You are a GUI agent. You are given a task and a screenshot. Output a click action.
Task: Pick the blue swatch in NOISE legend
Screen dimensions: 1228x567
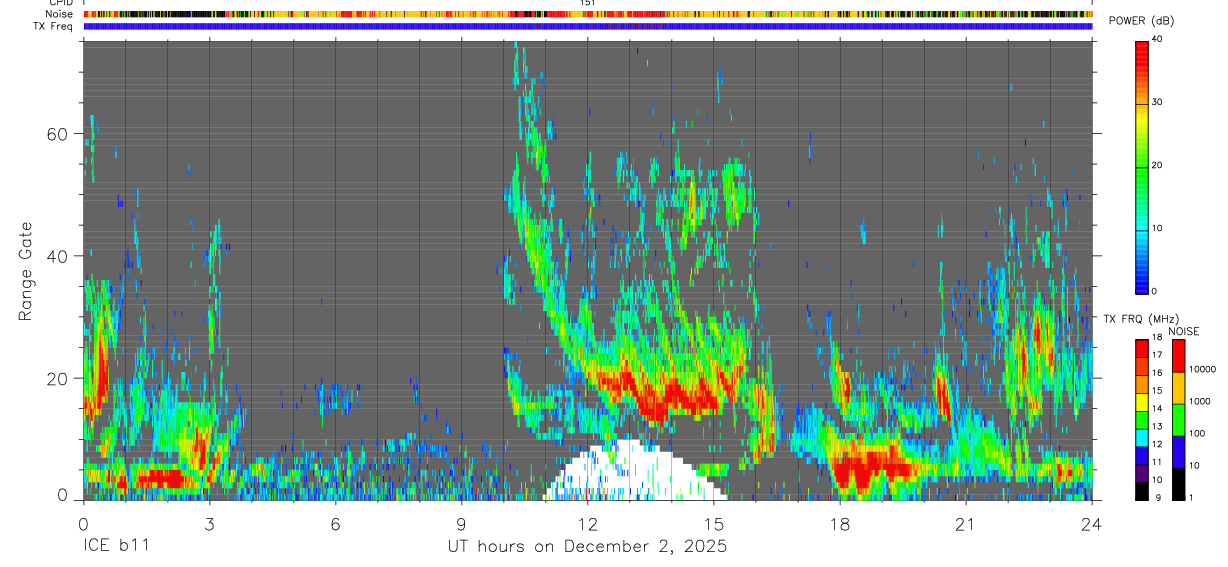click(1178, 452)
